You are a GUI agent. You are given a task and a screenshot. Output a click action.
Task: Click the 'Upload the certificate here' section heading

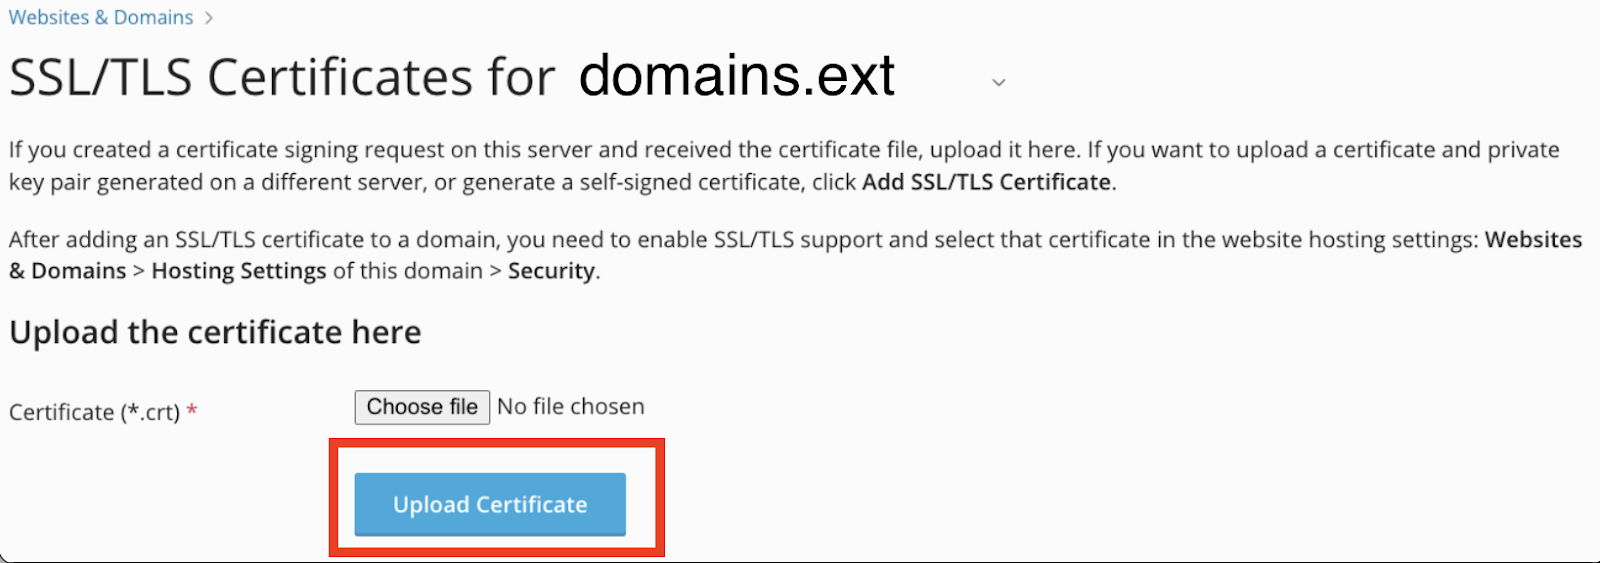[x=215, y=332]
